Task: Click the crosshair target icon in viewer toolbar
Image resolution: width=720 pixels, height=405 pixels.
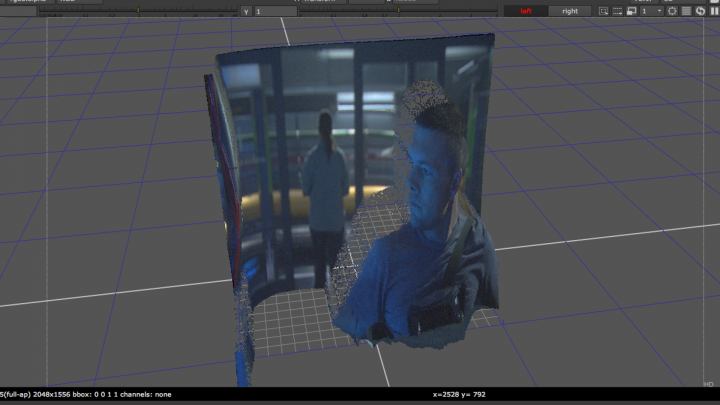Action: [672, 11]
